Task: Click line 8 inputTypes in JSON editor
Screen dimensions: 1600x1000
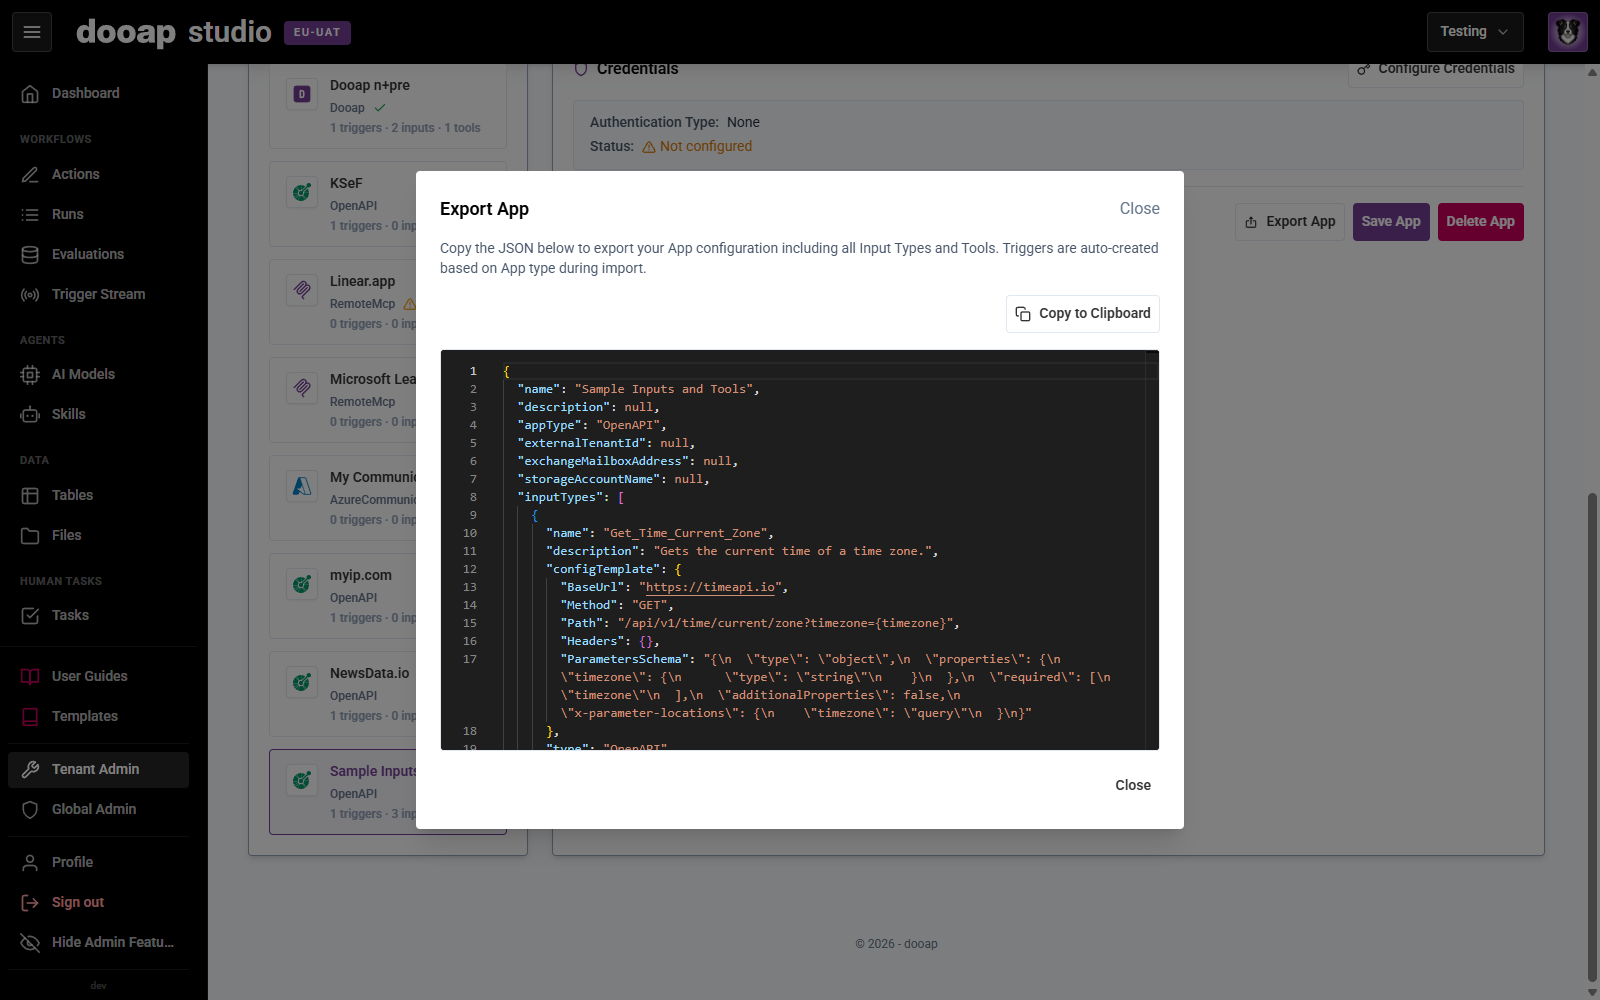Action: pyautogui.click(x=570, y=497)
